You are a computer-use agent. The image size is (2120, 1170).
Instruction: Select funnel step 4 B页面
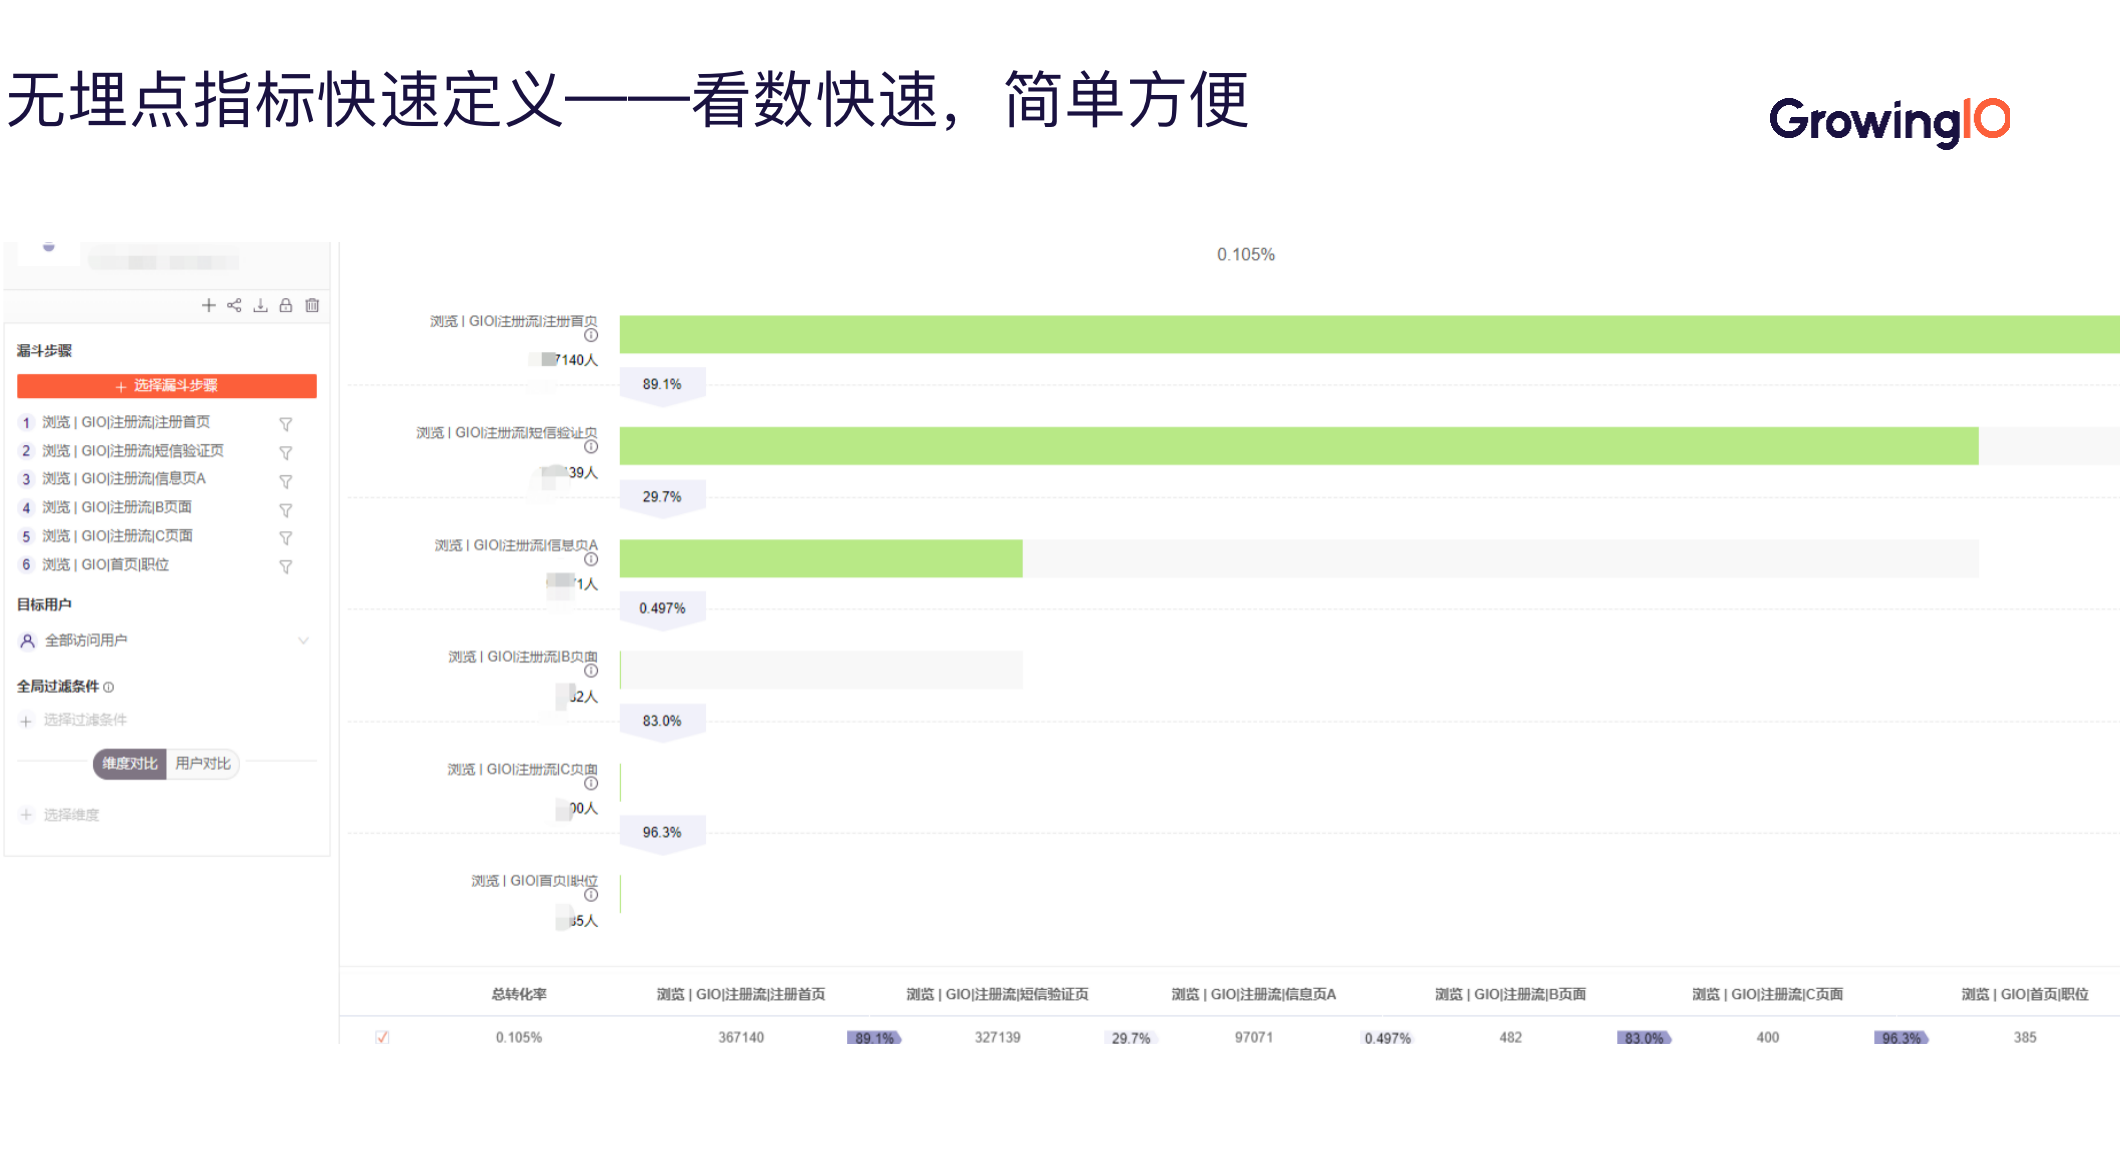point(116,508)
